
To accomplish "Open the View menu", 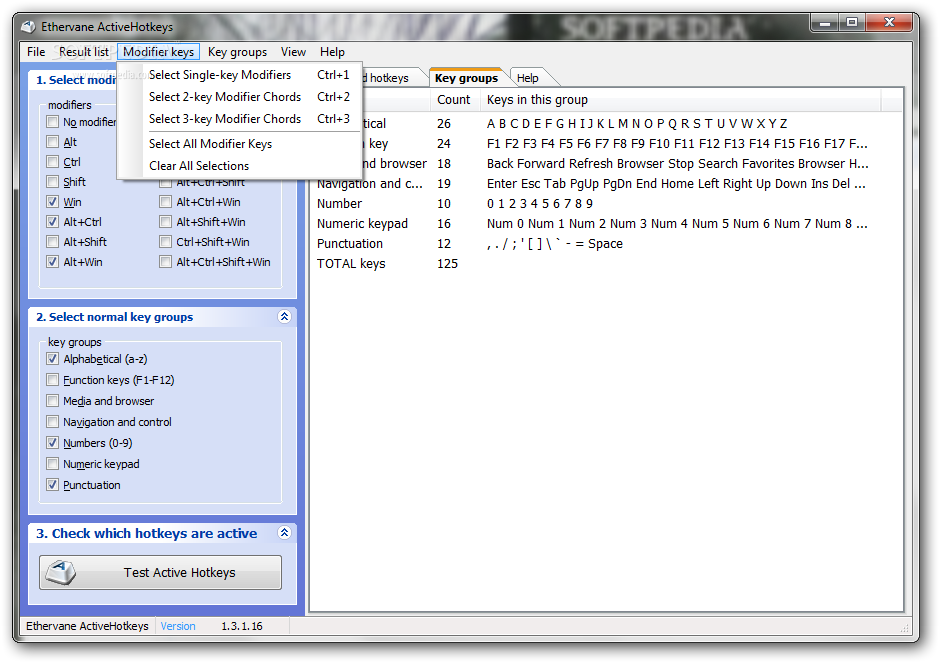I will point(293,52).
